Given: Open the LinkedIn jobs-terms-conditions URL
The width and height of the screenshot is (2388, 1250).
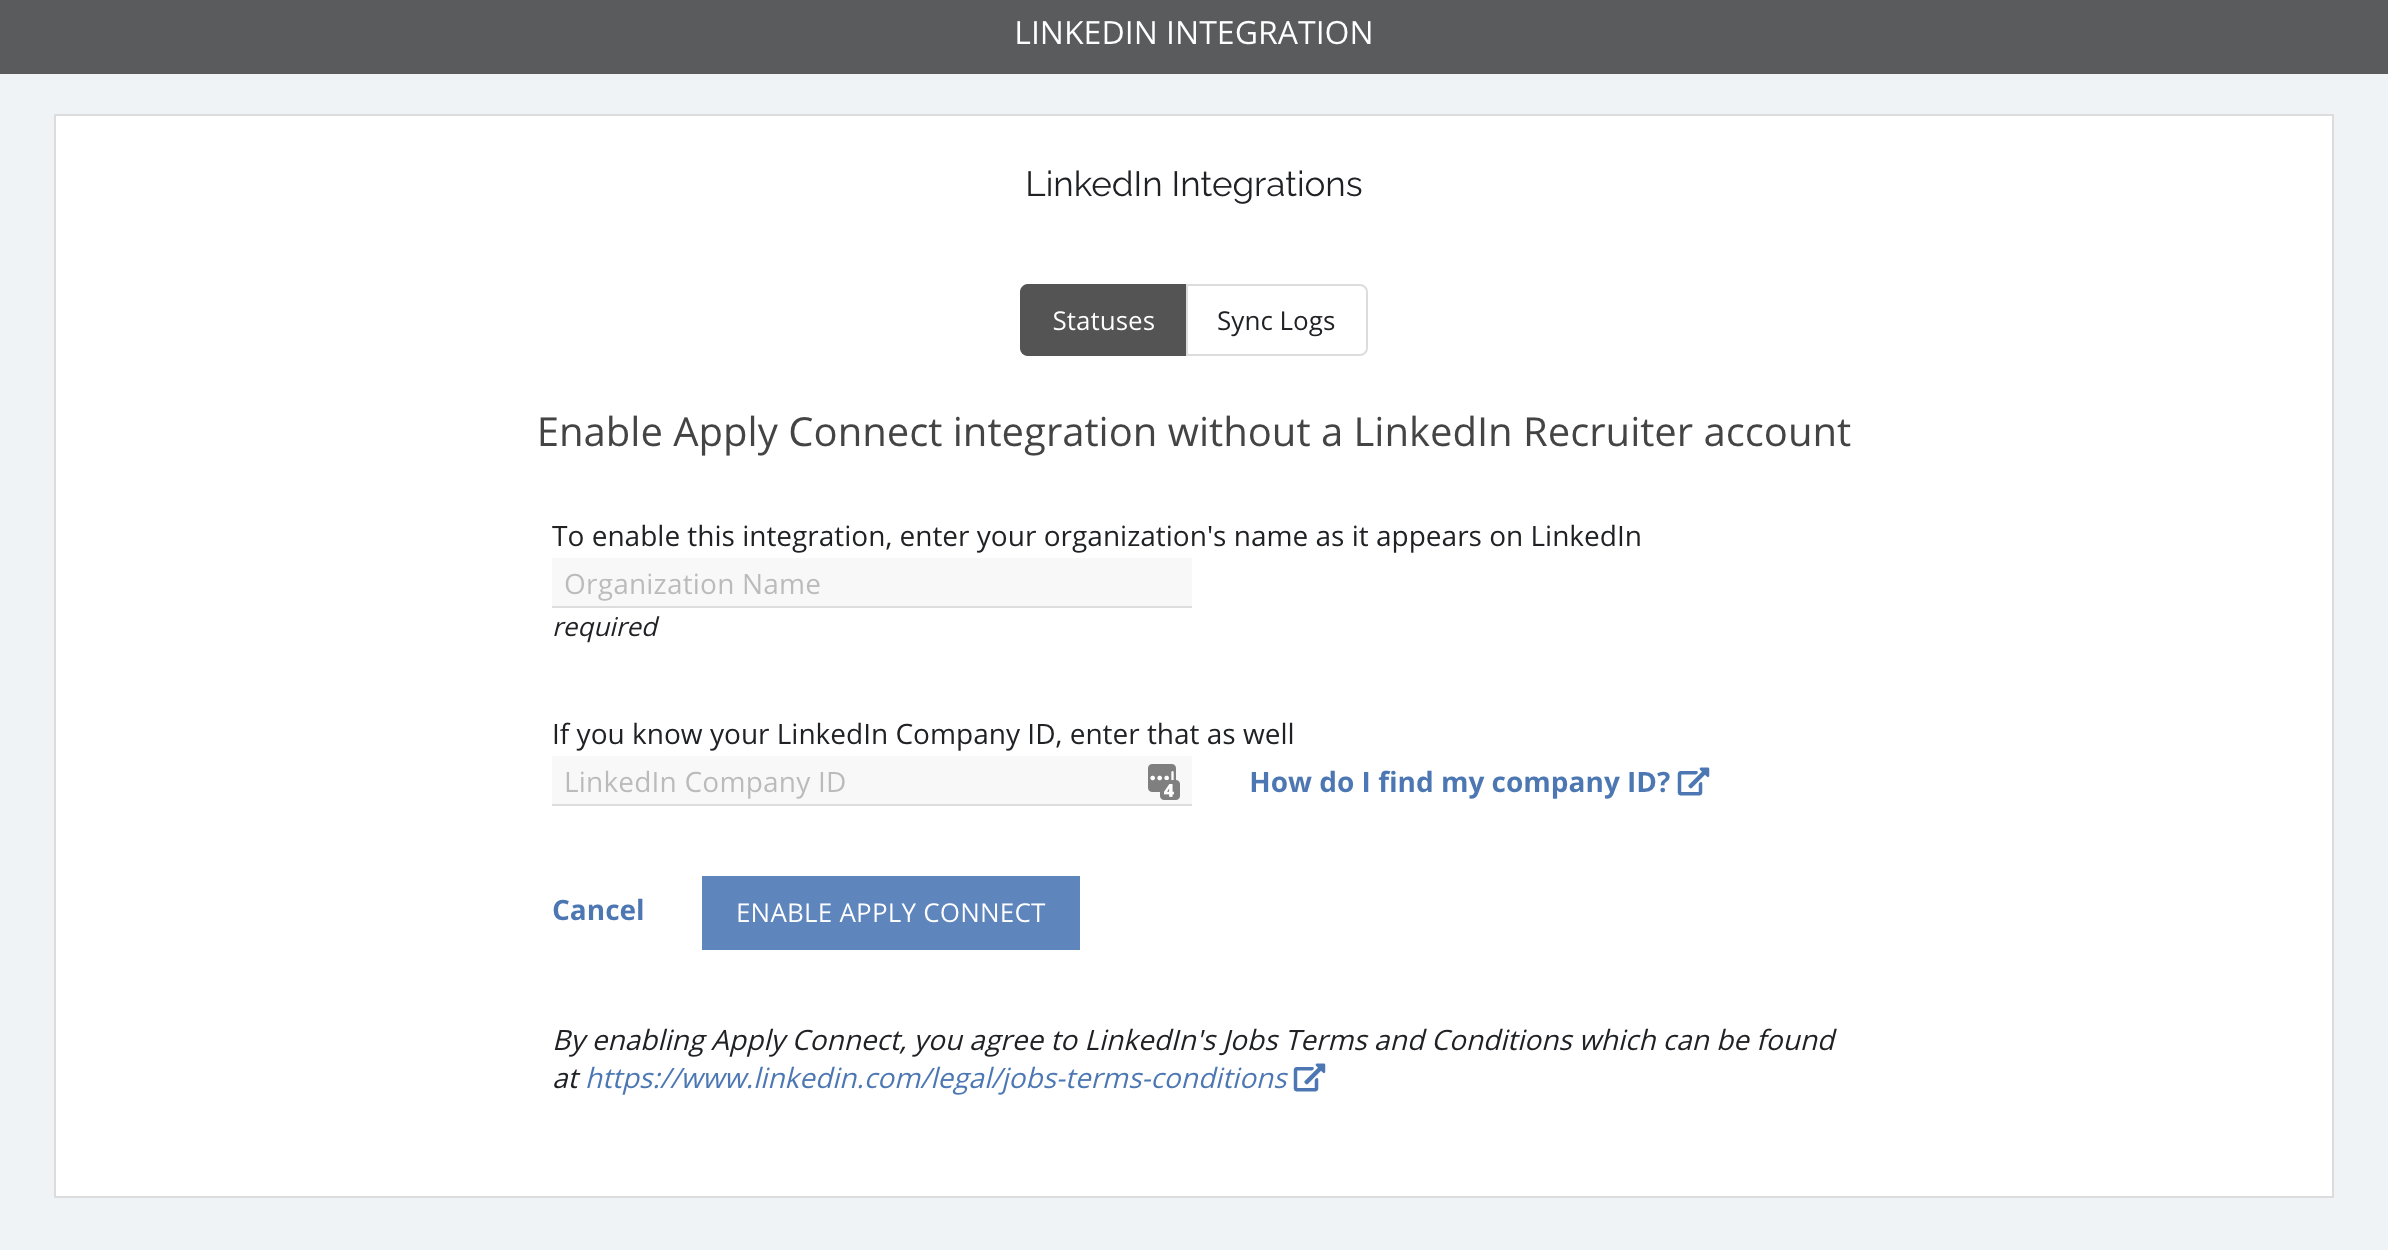Looking at the screenshot, I should 936,1078.
